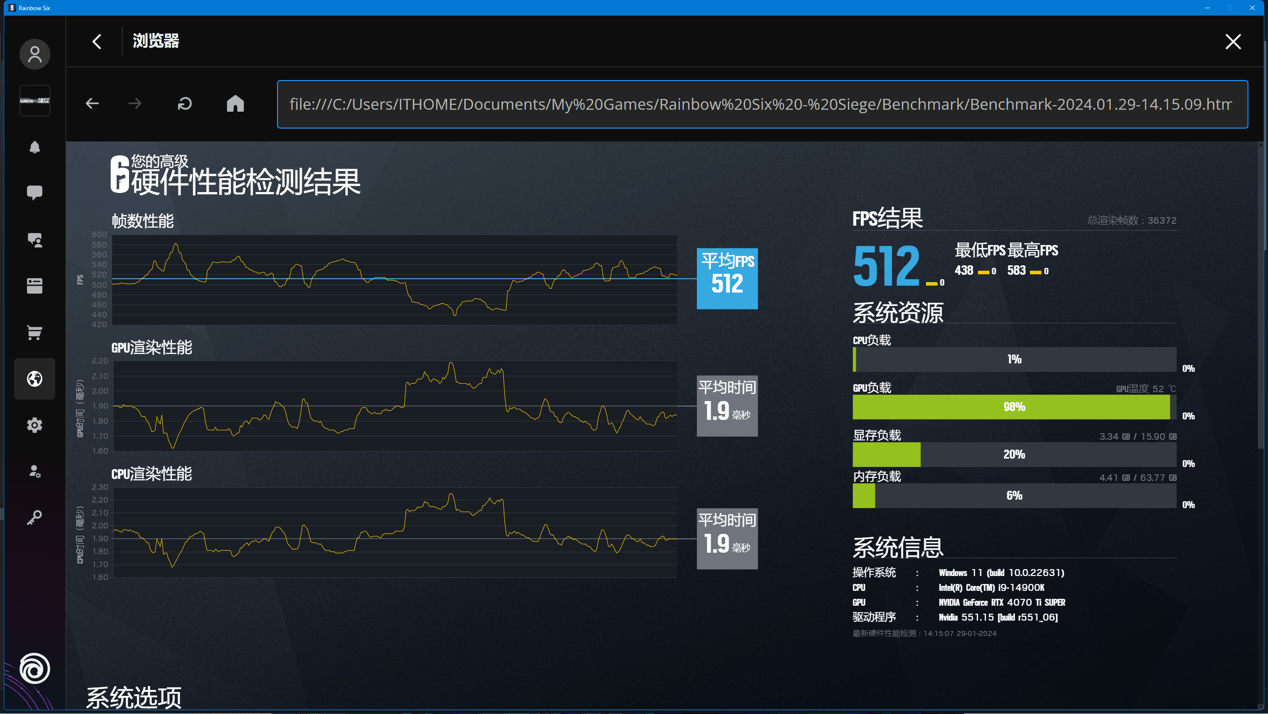Go to browser home page
The width and height of the screenshot is (1268, 714).
(235, 104)
